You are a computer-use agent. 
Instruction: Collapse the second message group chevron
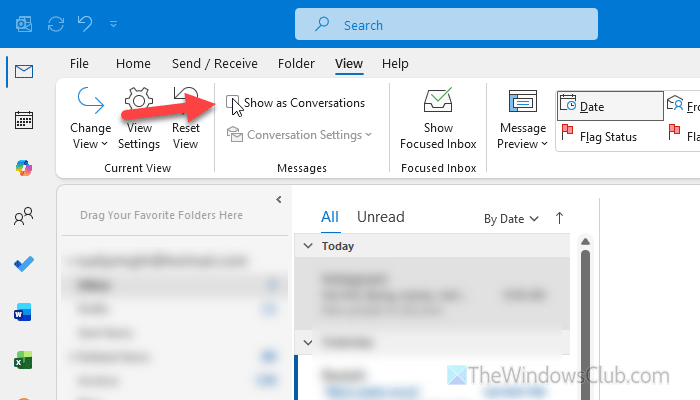click(308, 343)
